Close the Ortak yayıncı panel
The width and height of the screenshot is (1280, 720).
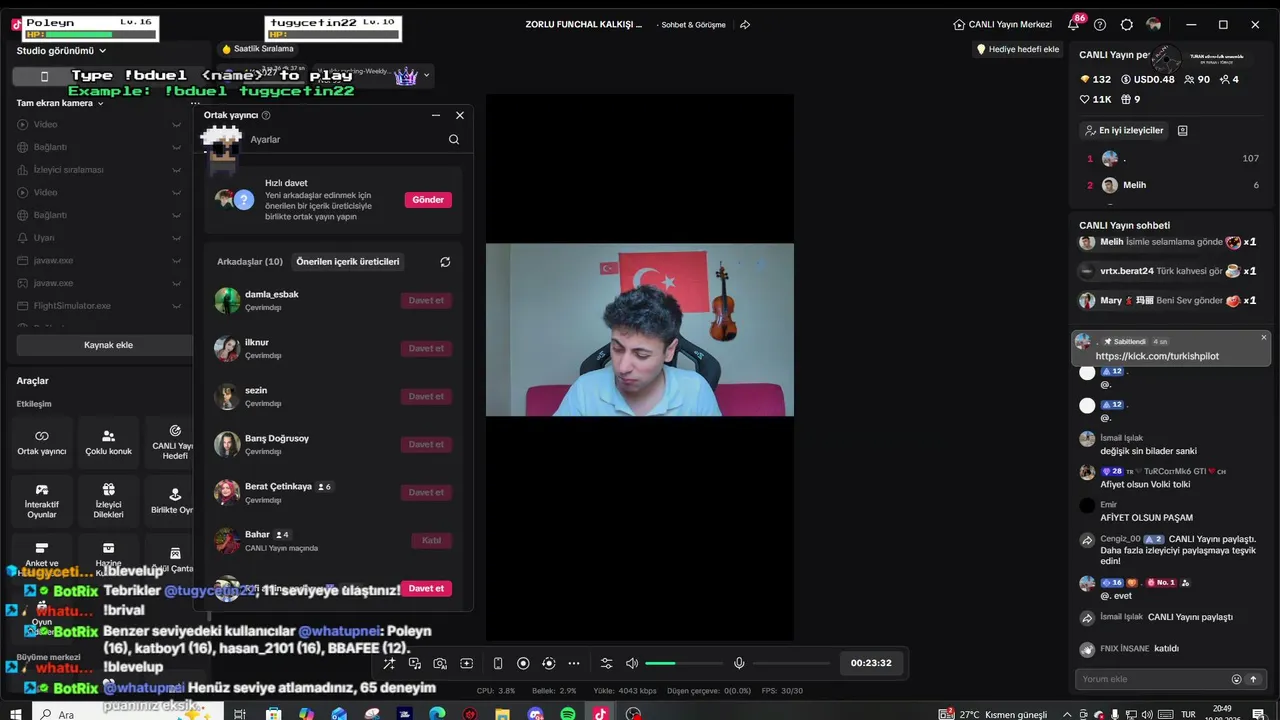pos(460,116)
